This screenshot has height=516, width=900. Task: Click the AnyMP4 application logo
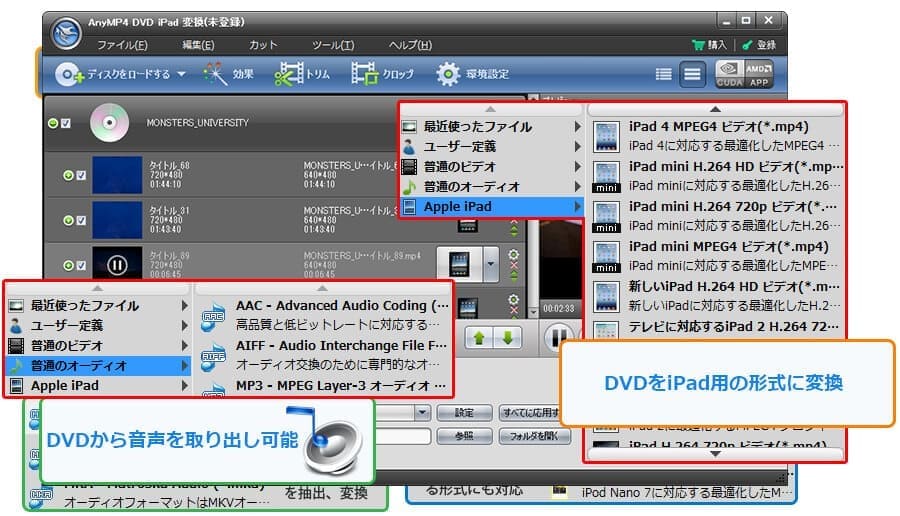[x=65, y=33]
